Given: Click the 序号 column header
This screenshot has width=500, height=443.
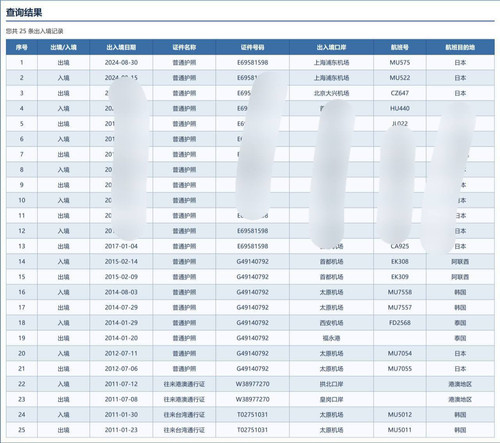Looking at the screenshot, I should pos(22,47).
